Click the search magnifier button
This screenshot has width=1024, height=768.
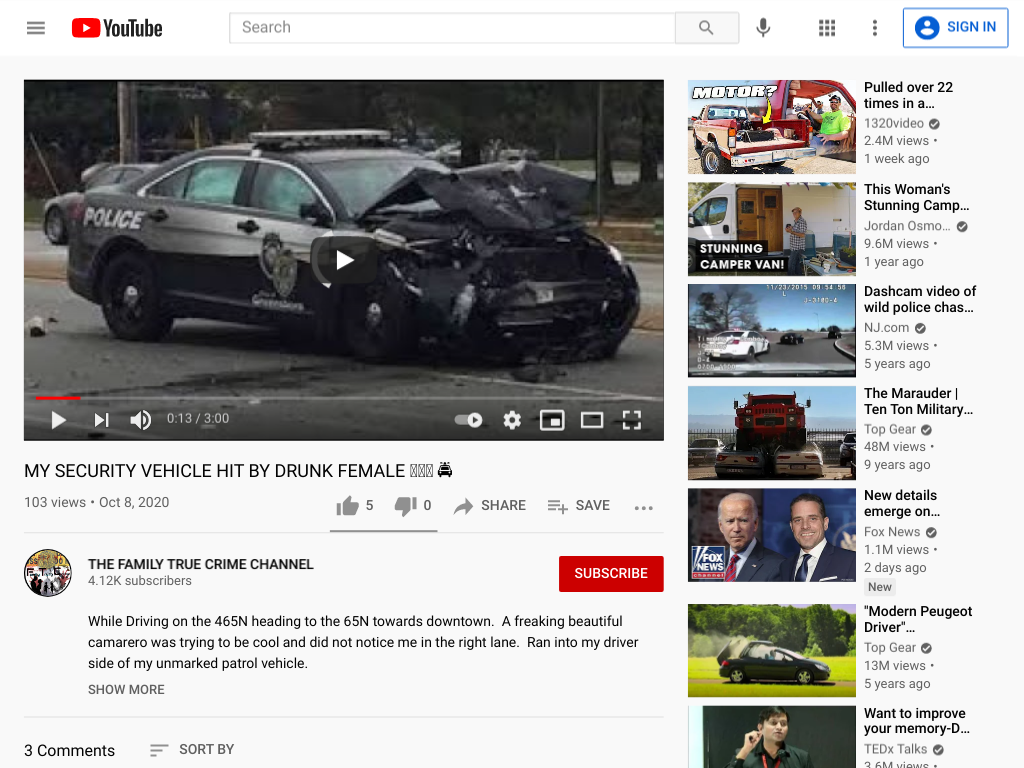(706, 27)
